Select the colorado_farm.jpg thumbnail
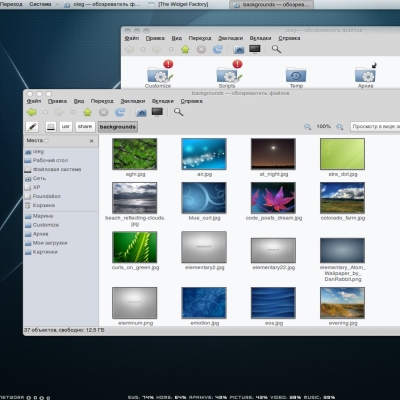 (342, 198)
